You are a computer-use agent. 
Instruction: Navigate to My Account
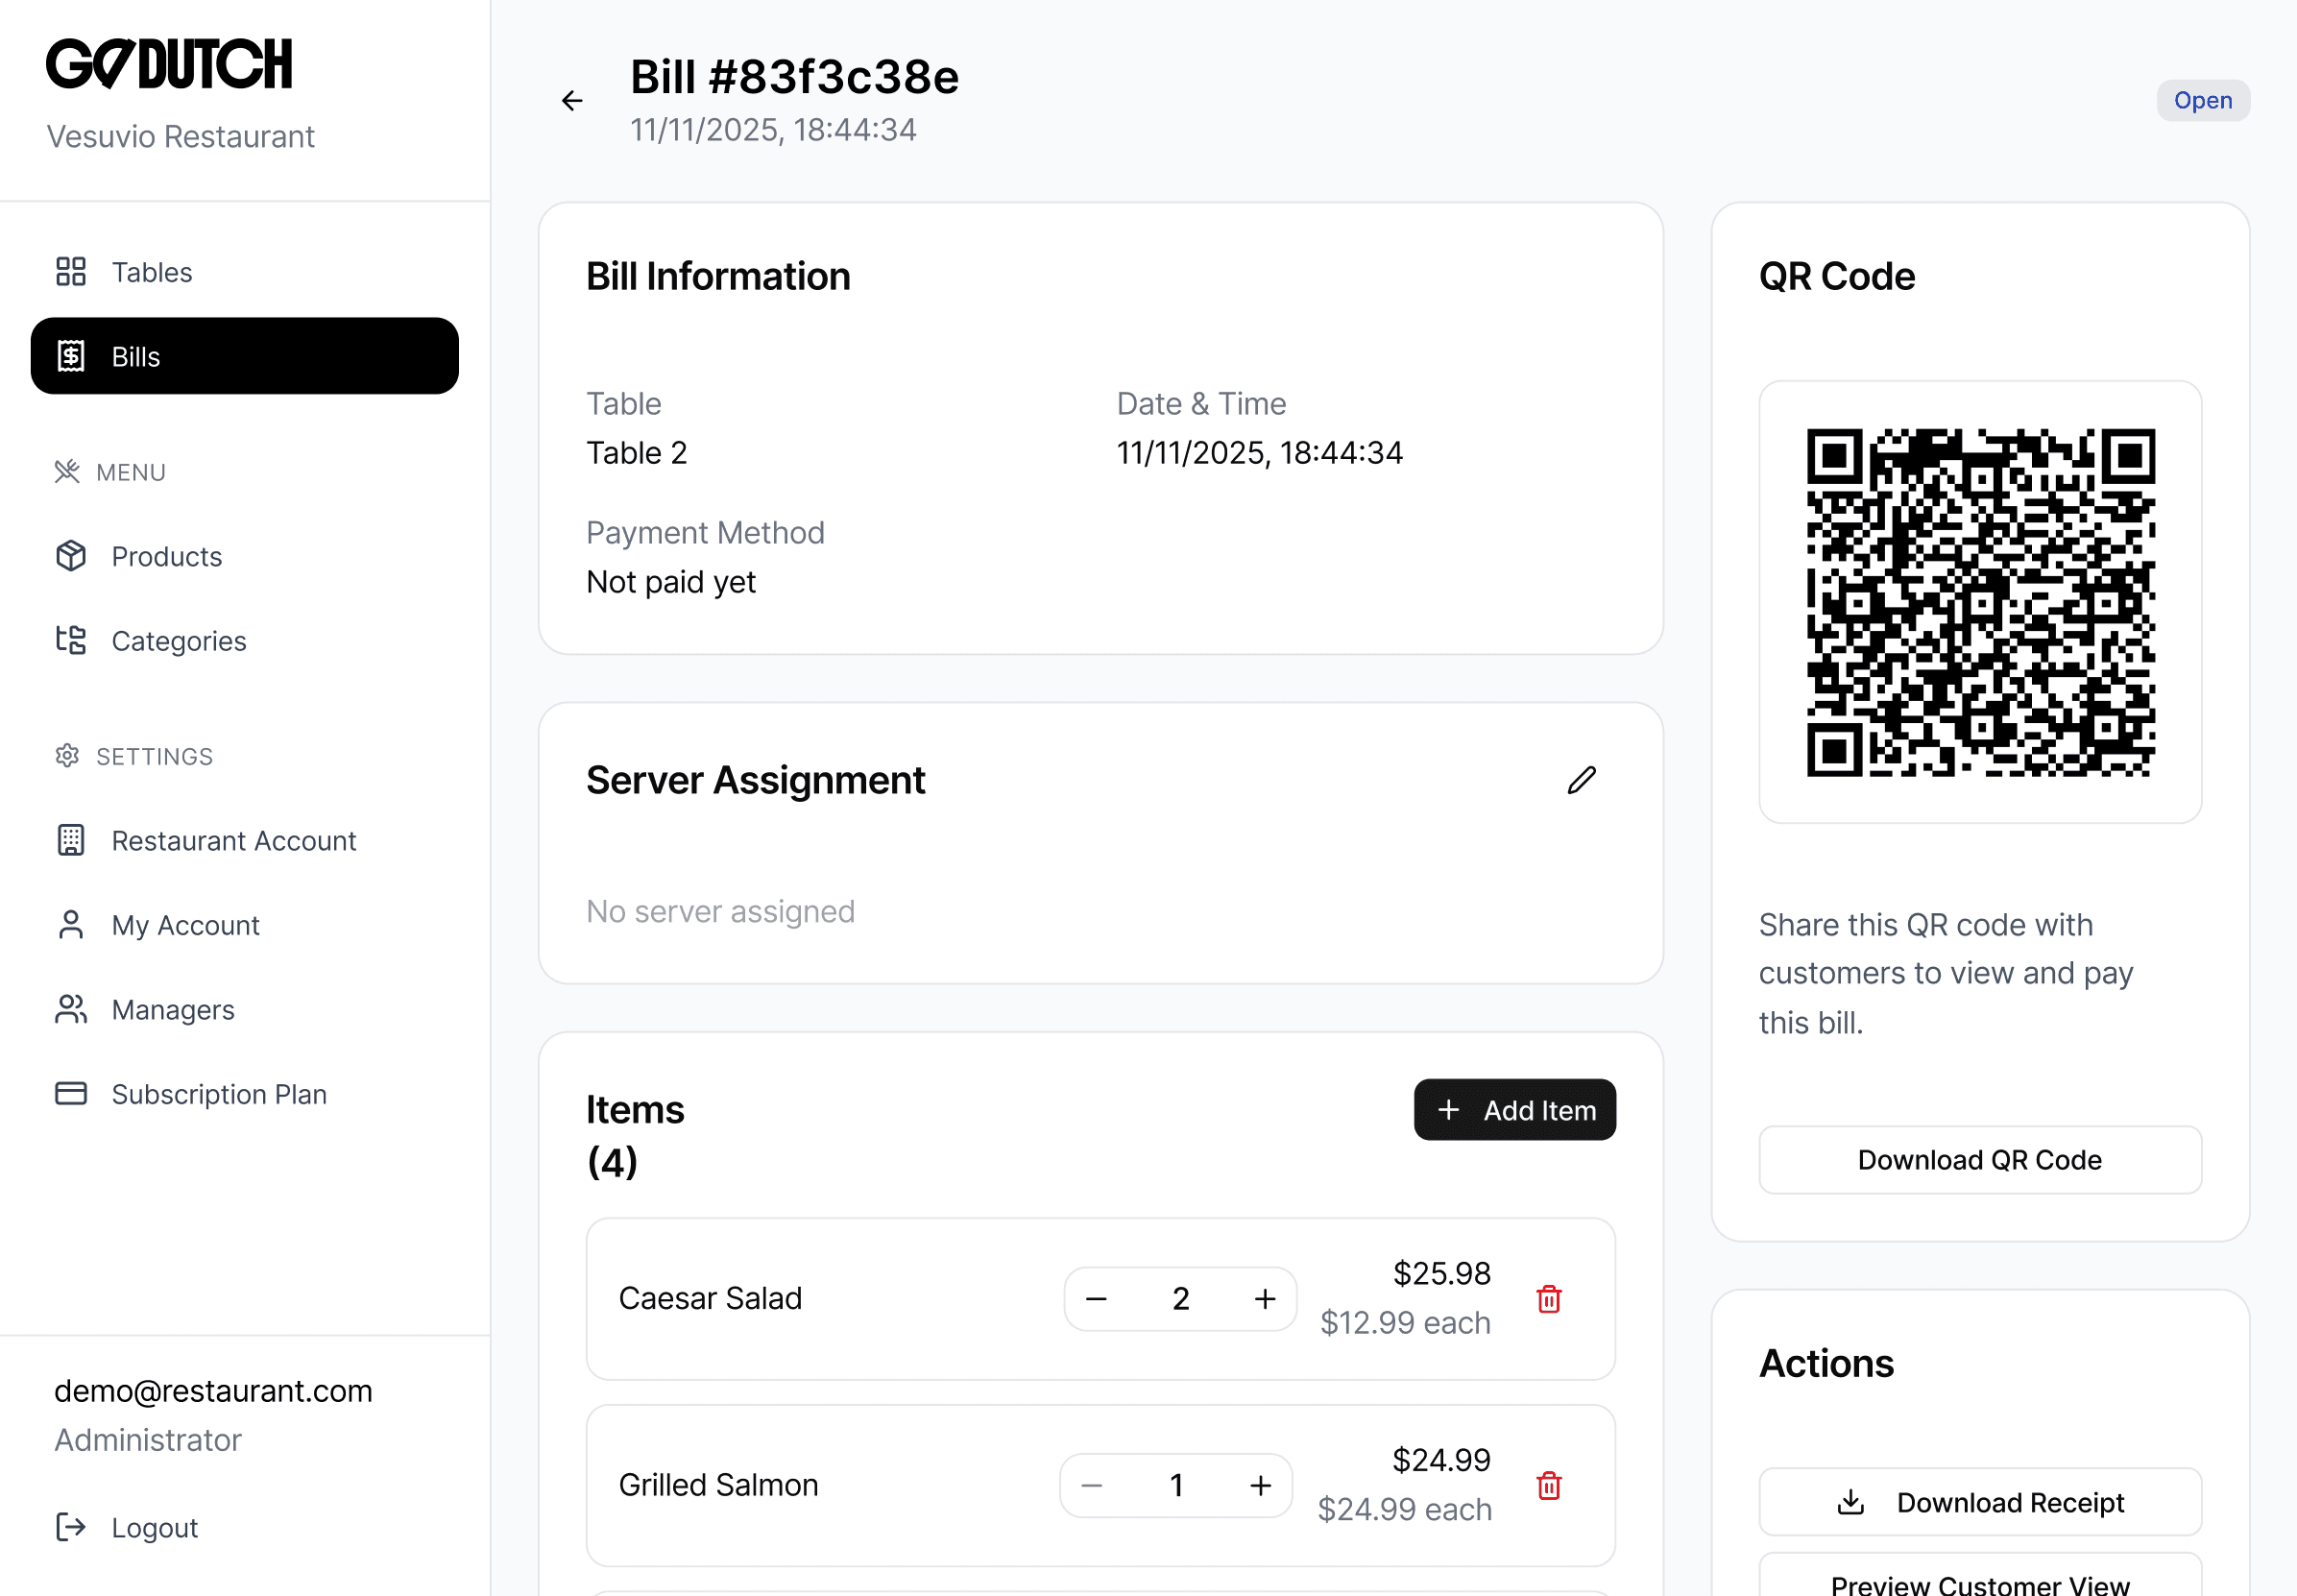185,925
